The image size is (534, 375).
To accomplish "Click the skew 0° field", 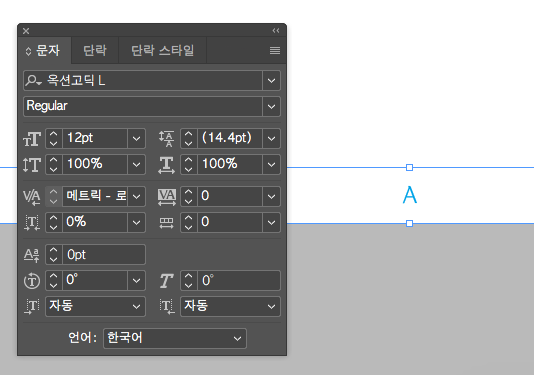I will coord(239,280).
